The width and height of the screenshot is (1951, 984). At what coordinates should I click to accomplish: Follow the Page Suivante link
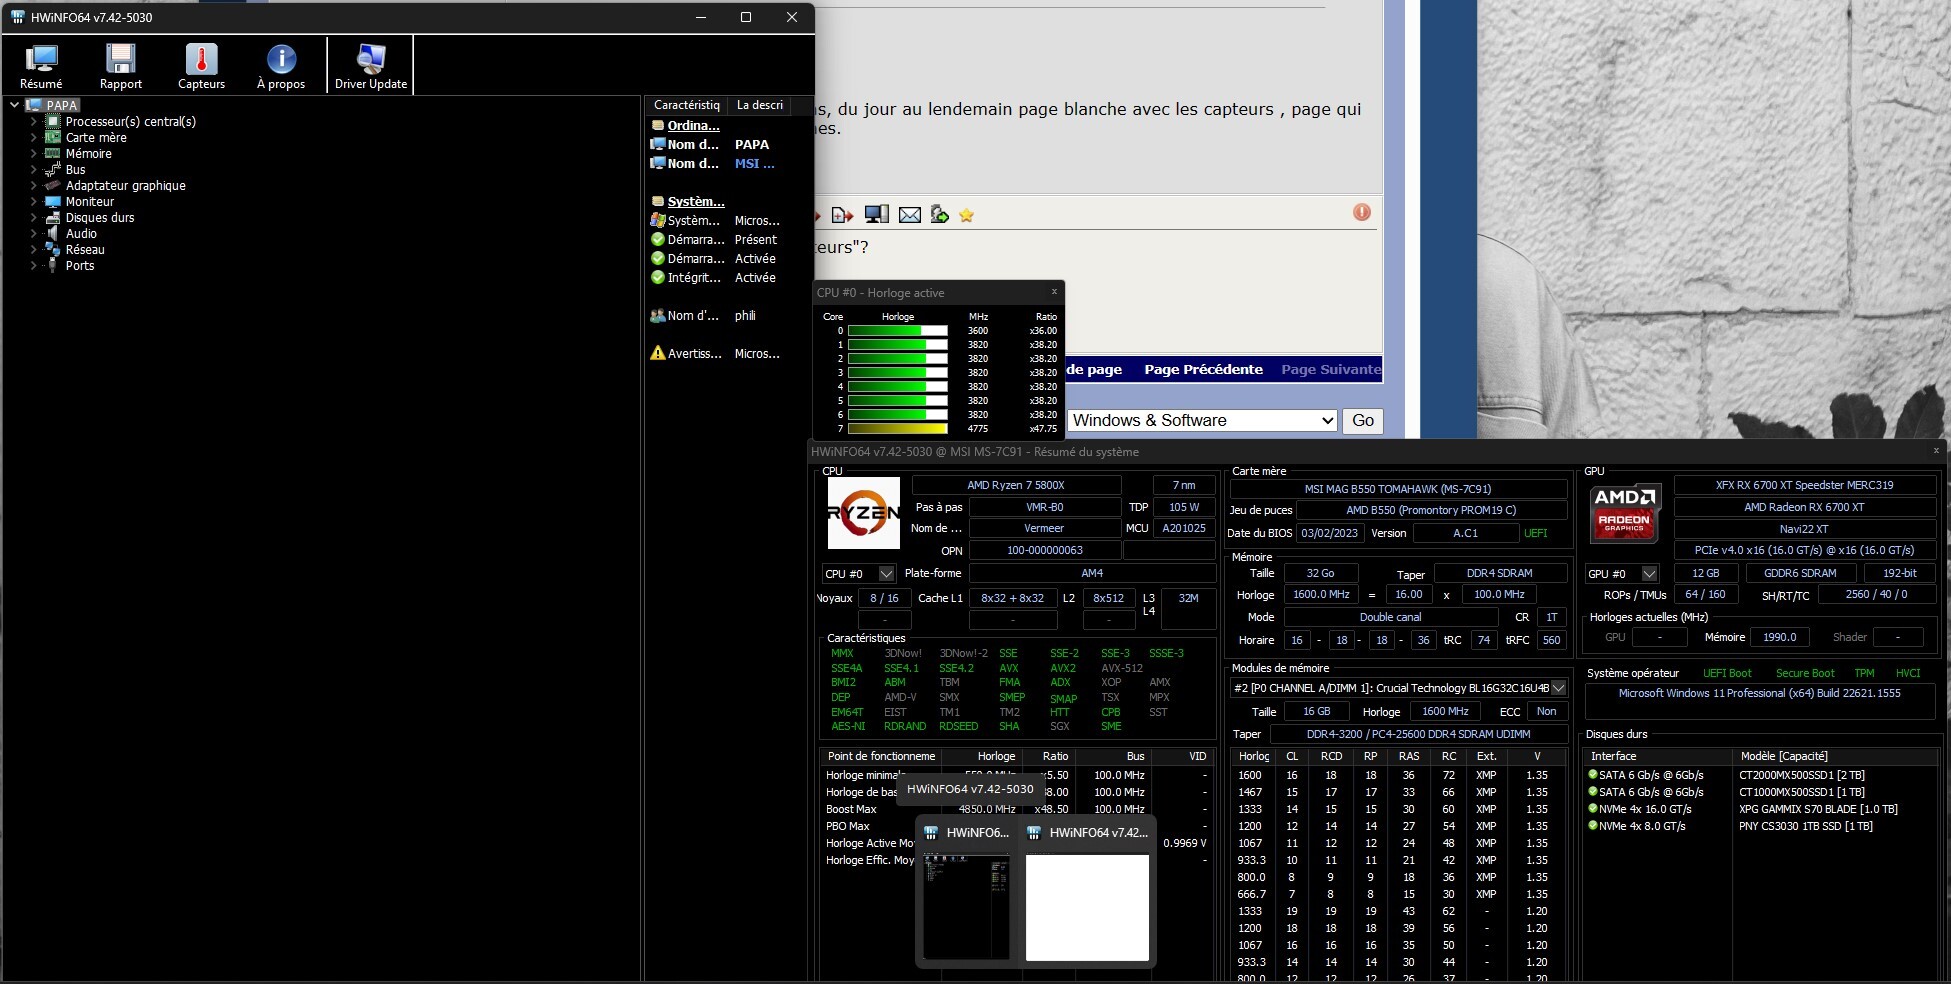tap(1331, 369)
